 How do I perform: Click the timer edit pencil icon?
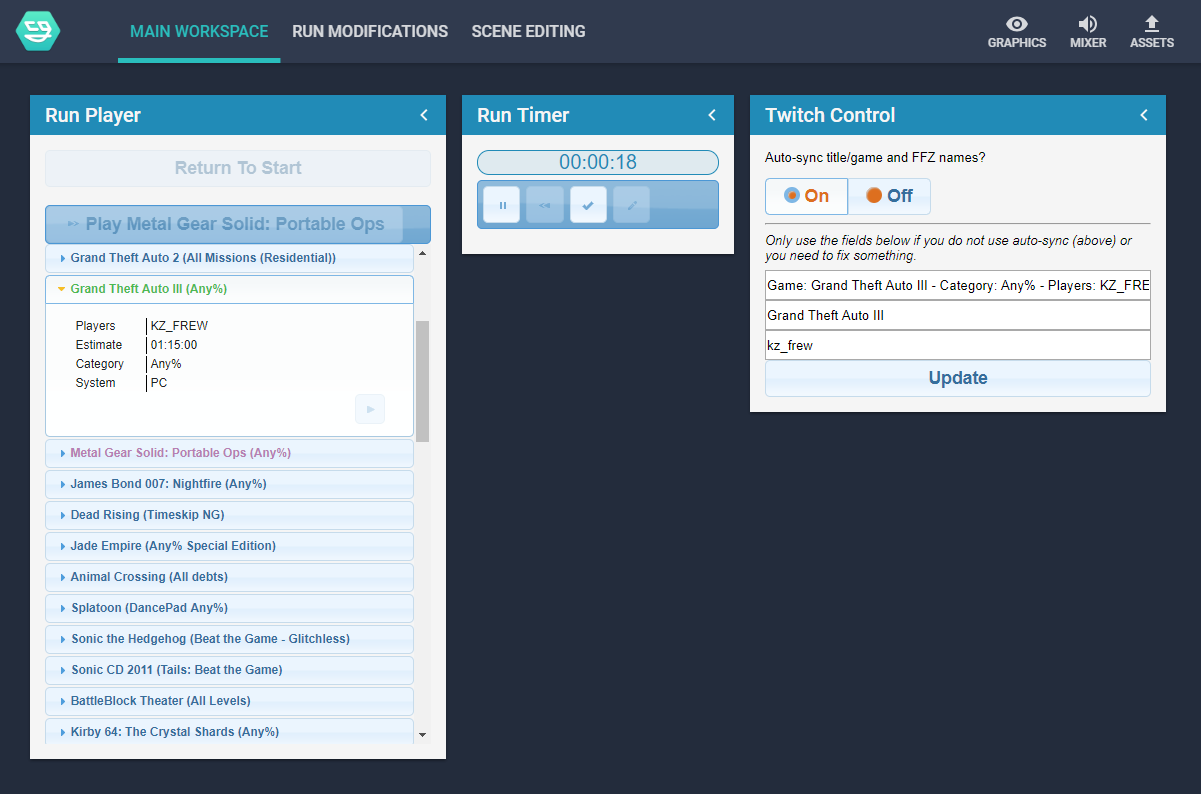tap(631, 205)
